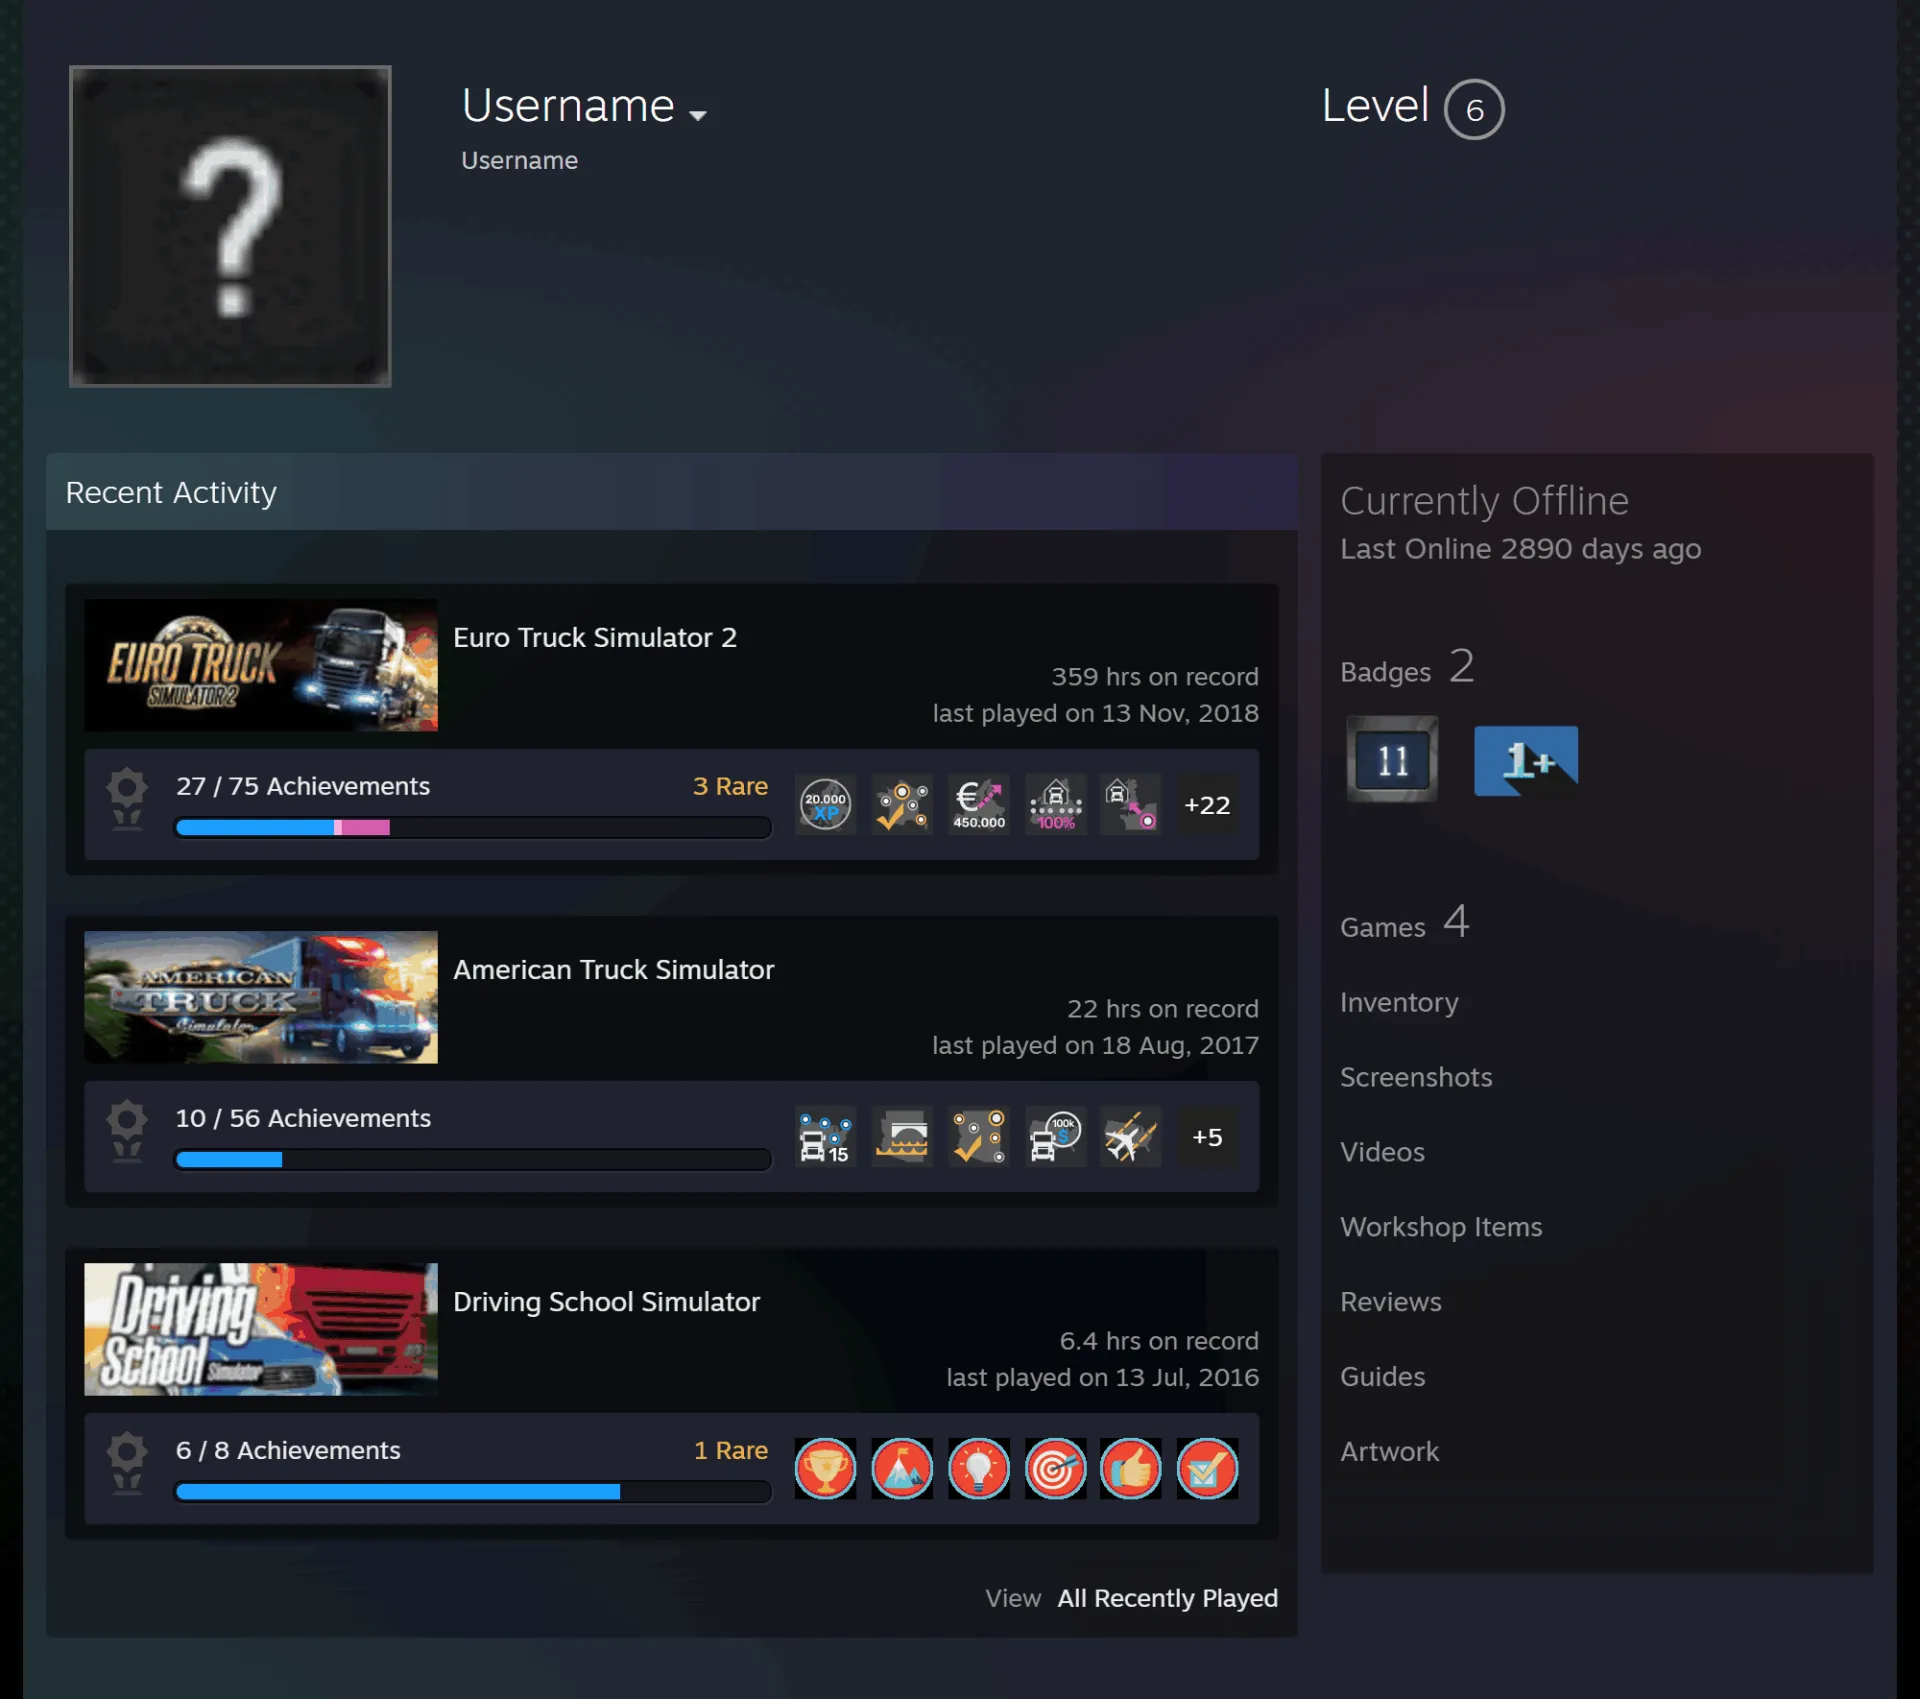Click the Driving School Simulator thumbnail
Screen dimensions: 1920x1699
(x=261, y=1329)
